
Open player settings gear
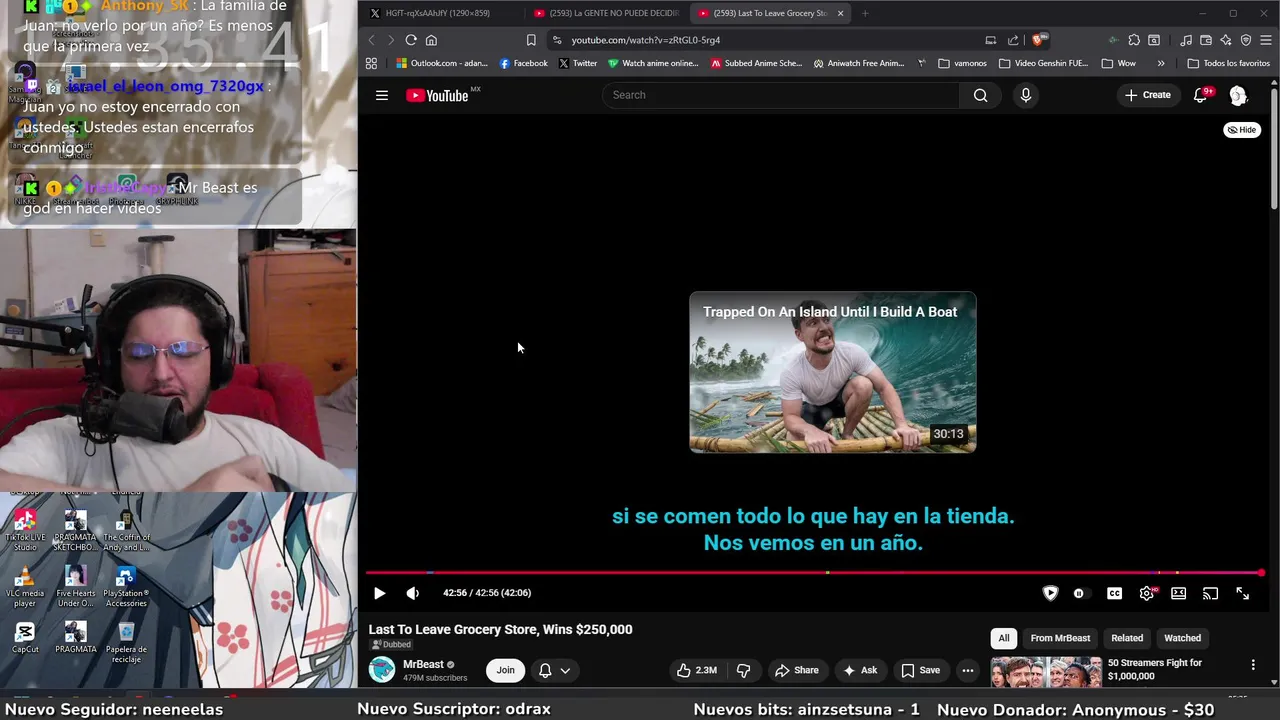pos(1147,593)
